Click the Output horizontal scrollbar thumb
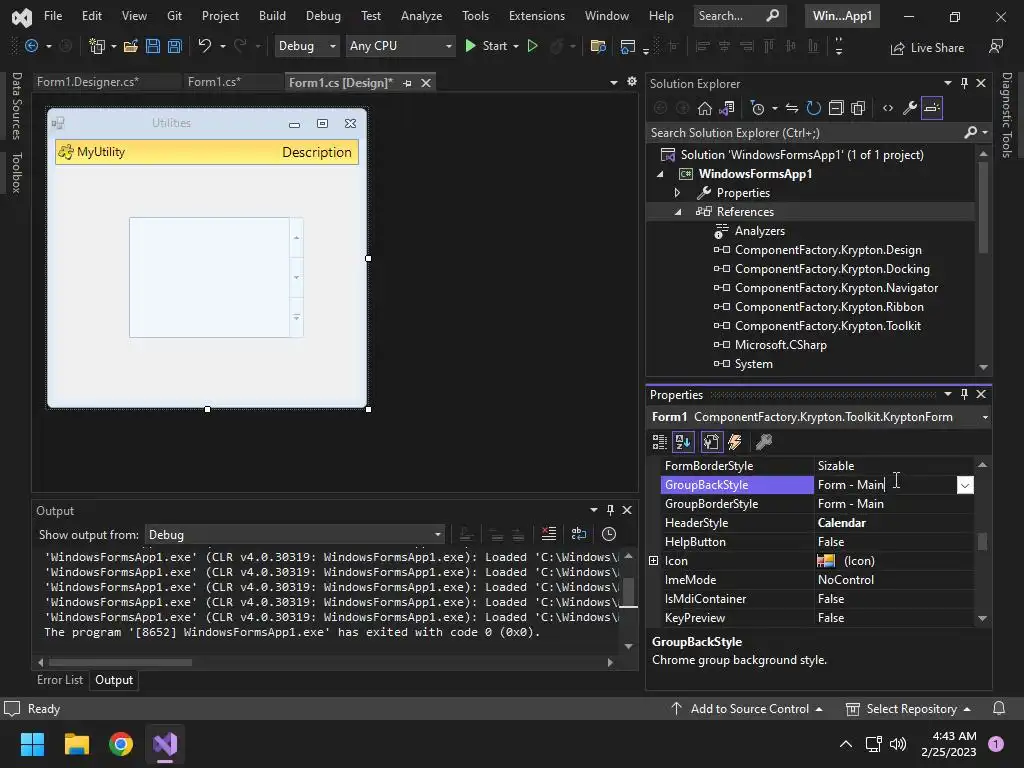The width and height of the screenshot is (1024, 768). coord(120,662)
